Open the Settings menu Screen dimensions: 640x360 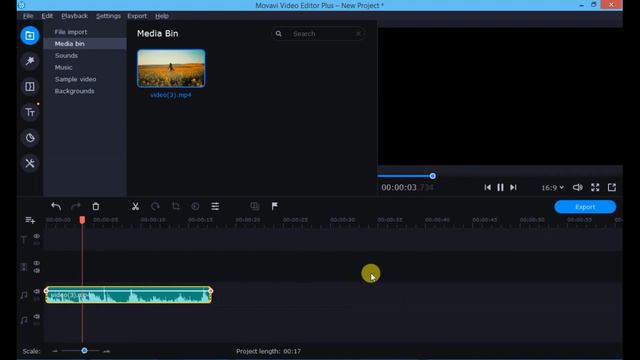[108, 16]
